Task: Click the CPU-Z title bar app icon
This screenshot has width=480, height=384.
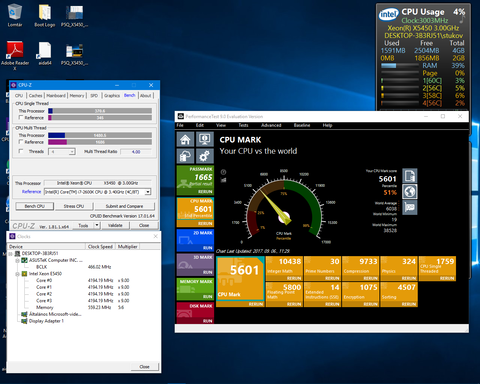Action: click(x=13, y=85)
